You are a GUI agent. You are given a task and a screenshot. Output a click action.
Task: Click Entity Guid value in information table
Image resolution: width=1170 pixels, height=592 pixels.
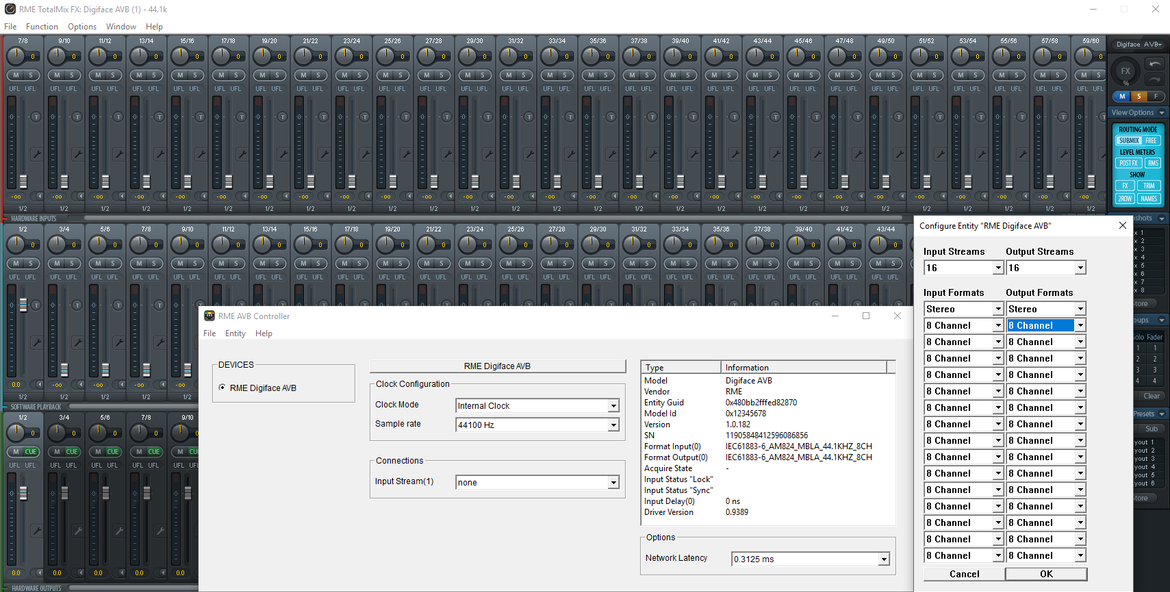click(x=761, y=402)
